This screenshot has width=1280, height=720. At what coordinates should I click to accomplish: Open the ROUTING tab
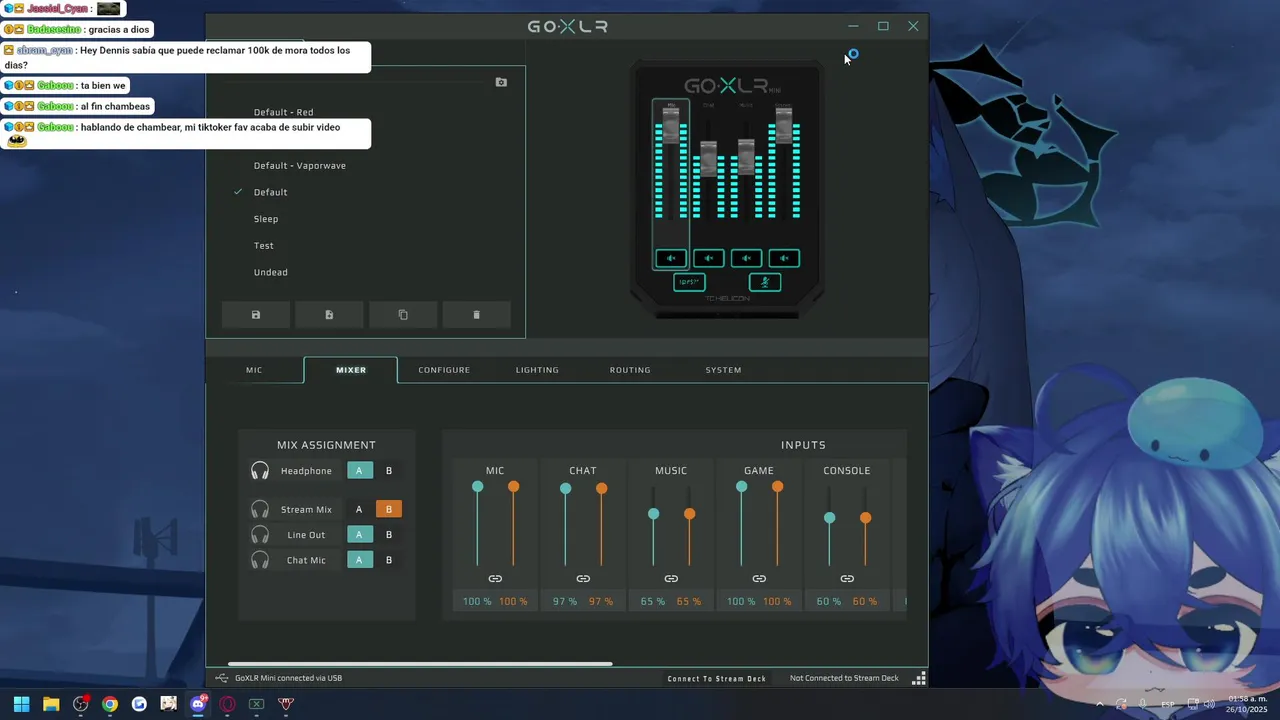coord(630,370)
